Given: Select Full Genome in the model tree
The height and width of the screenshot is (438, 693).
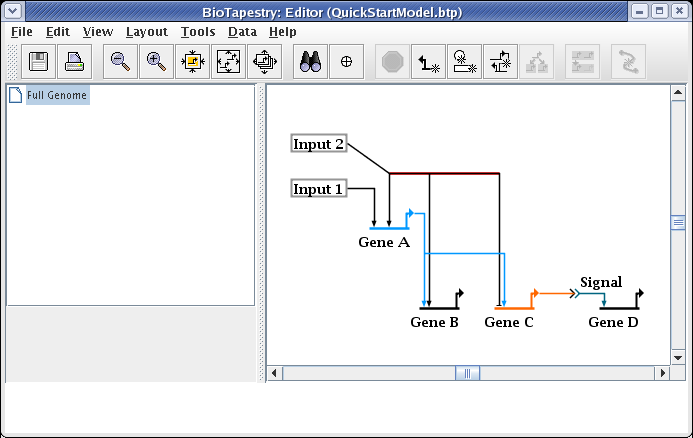Looking at the screenshot, I should coord(57,96).
